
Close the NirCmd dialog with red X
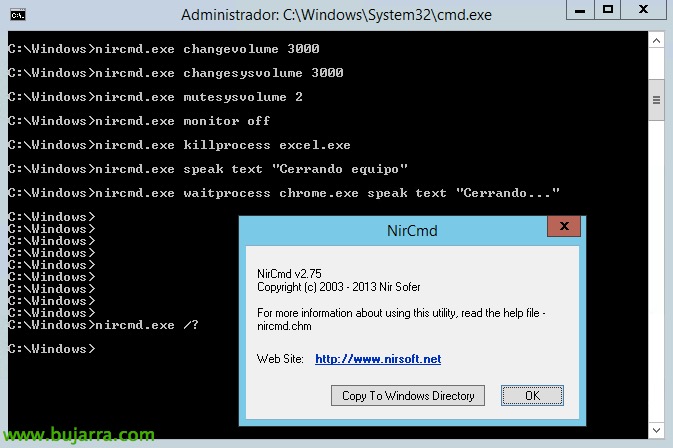click(x=563, y=228)
